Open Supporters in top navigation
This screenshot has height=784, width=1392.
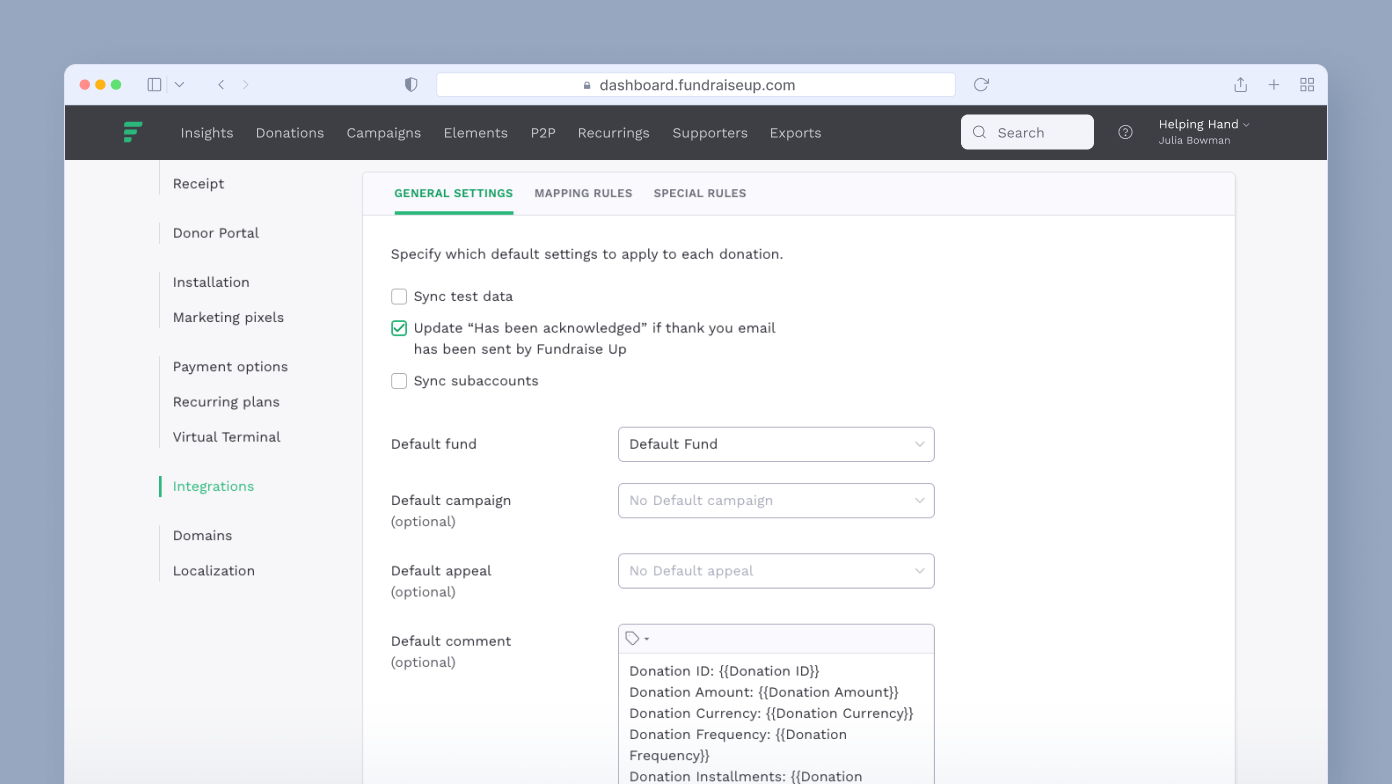pos(710,133)
